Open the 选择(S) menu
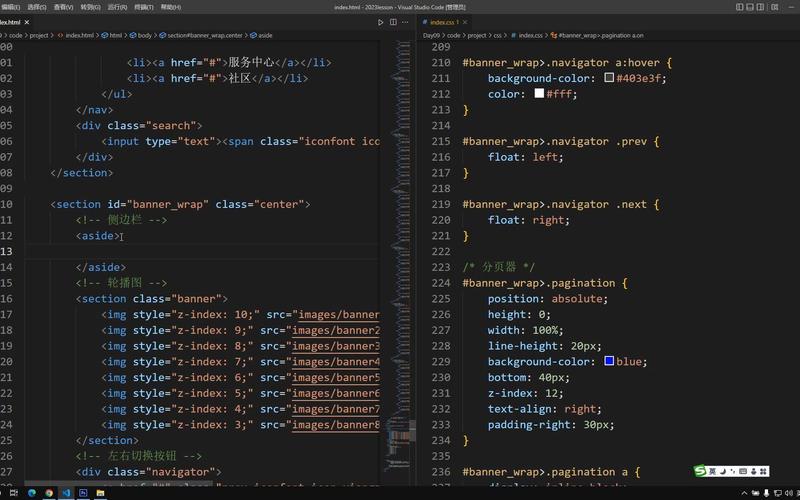This screenshot has height=500, width=800. point(37,7)
